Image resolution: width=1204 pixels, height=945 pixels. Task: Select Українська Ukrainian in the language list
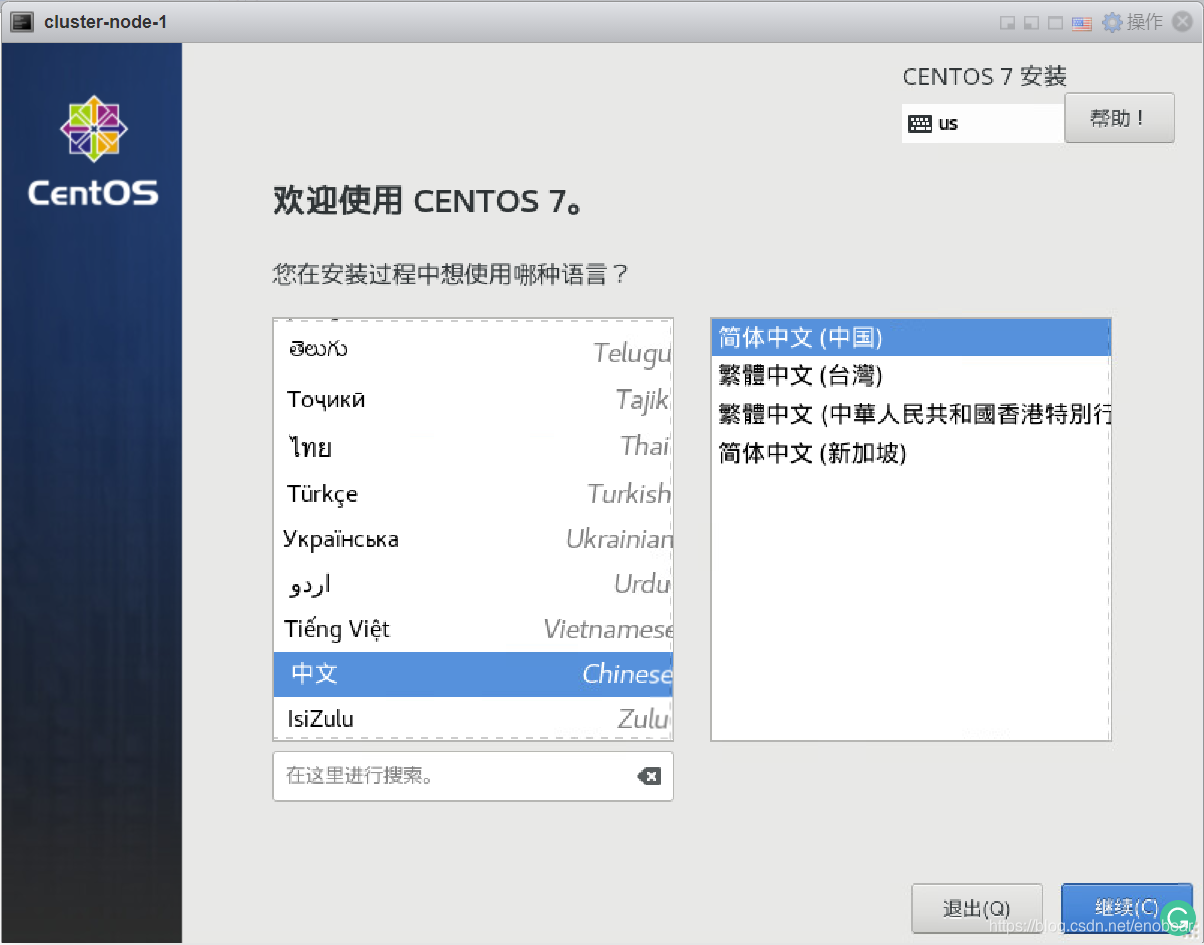[473, 539]
